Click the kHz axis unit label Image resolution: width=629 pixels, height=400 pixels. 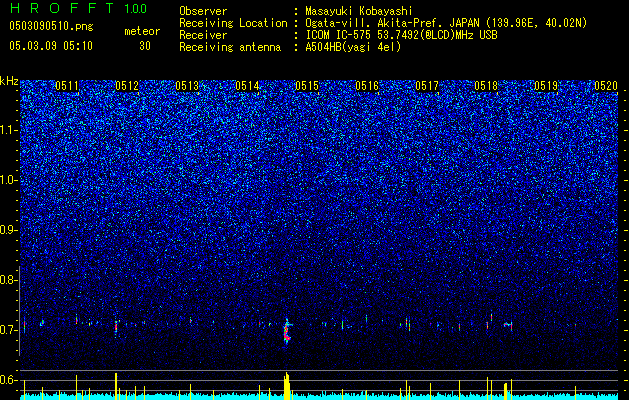point(9,81)
